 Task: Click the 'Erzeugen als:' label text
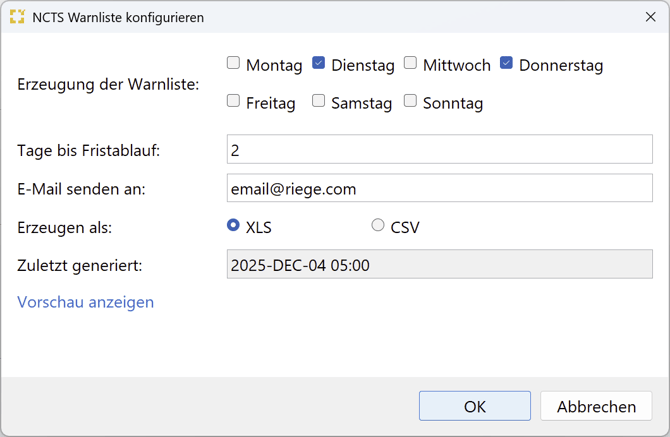pyautogui.click(x=65, y=227)
